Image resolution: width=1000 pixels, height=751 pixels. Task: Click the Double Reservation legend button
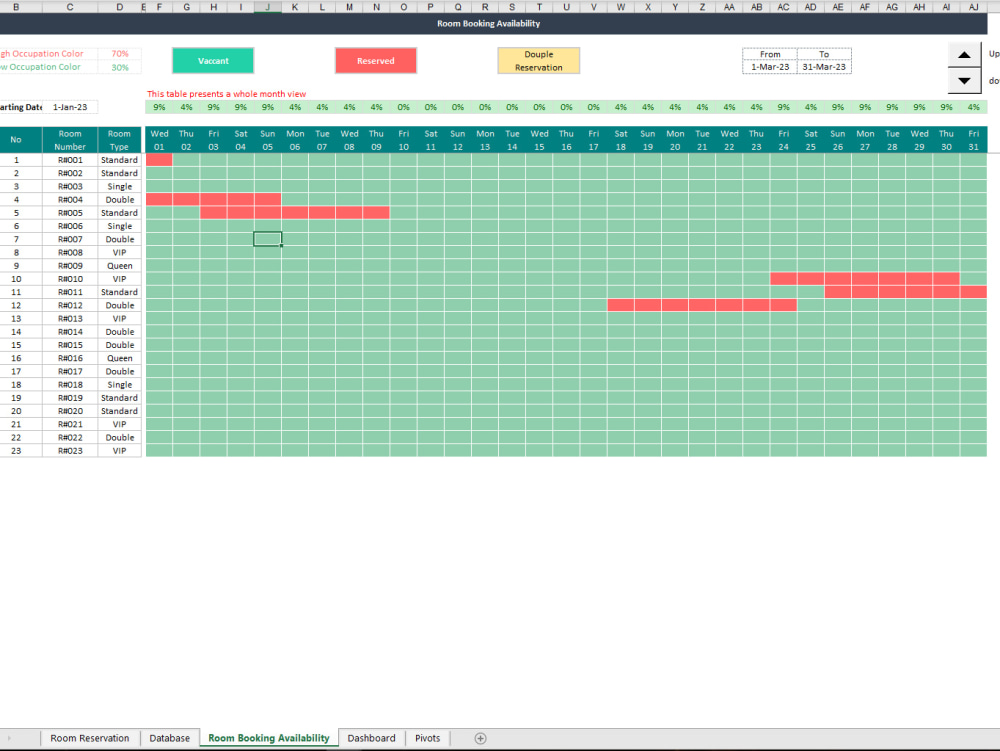coord(538,60)
